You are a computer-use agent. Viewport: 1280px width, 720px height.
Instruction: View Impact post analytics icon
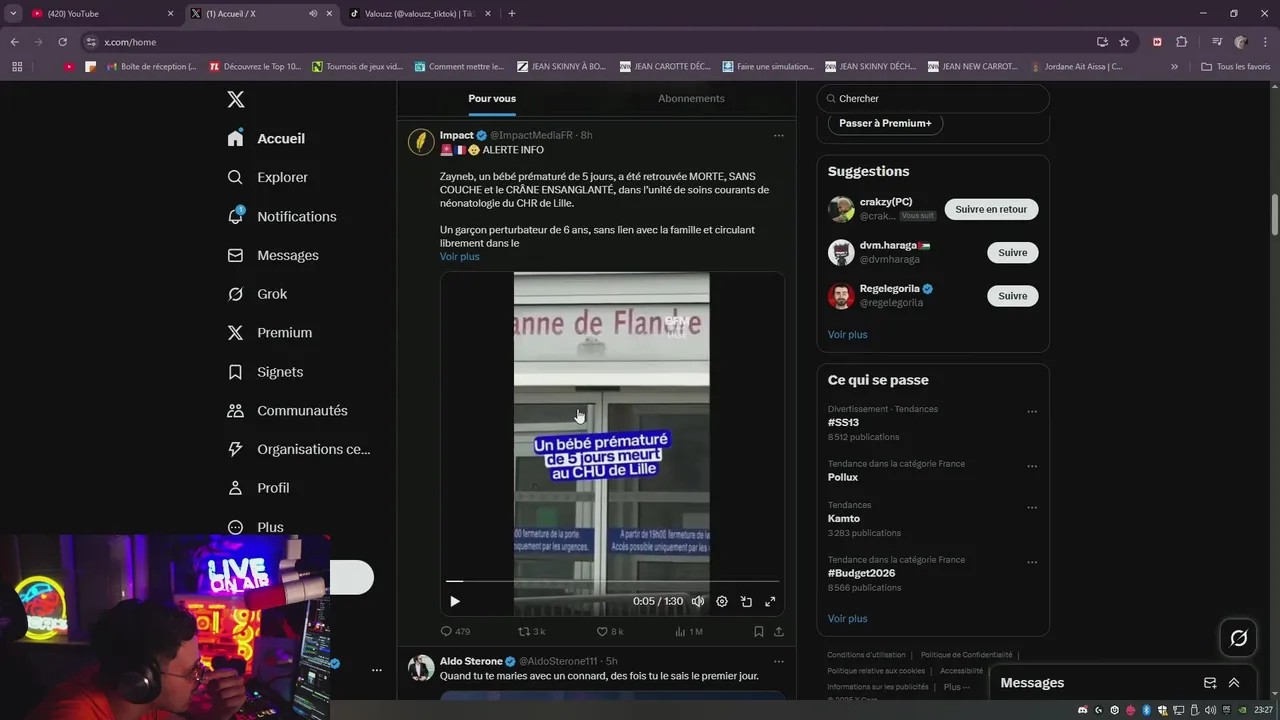(x=680, y=631)
